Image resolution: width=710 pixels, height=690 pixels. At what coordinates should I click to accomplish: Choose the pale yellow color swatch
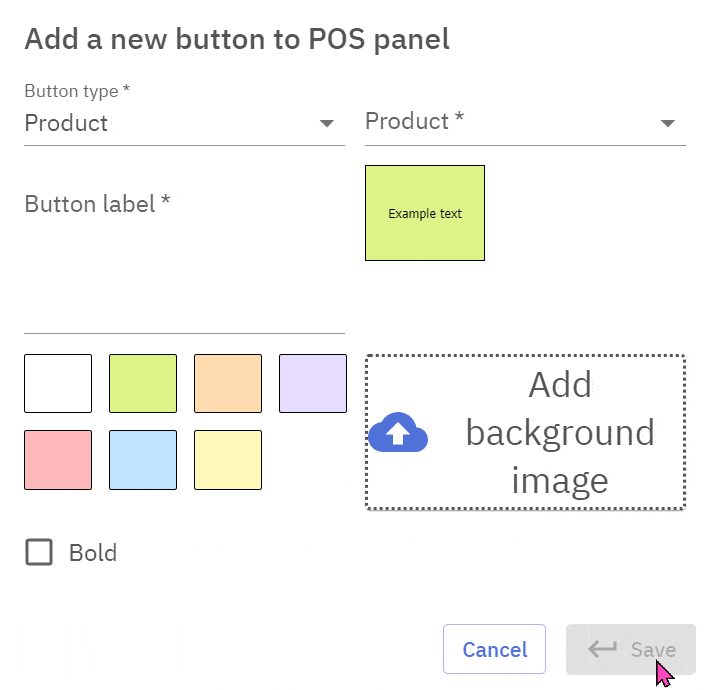(x=228, y=460)
